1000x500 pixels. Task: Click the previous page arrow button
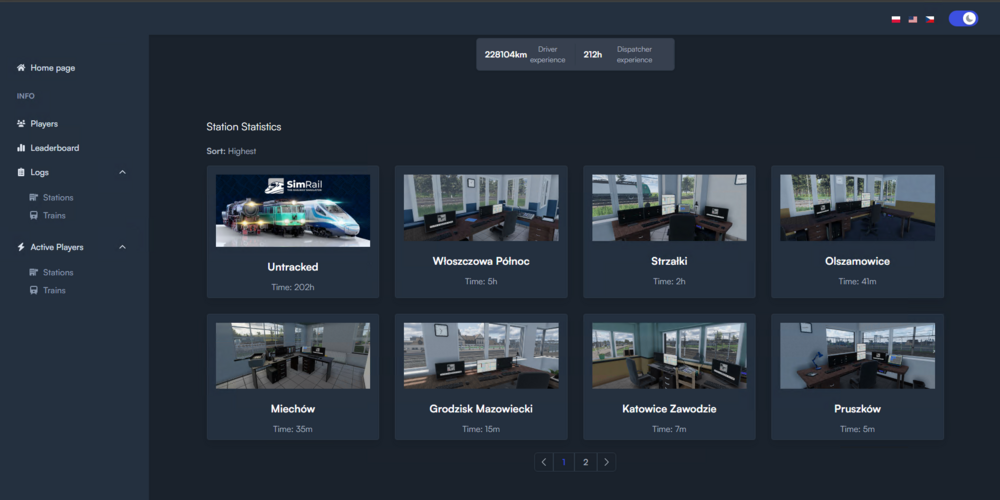[544, 462]
